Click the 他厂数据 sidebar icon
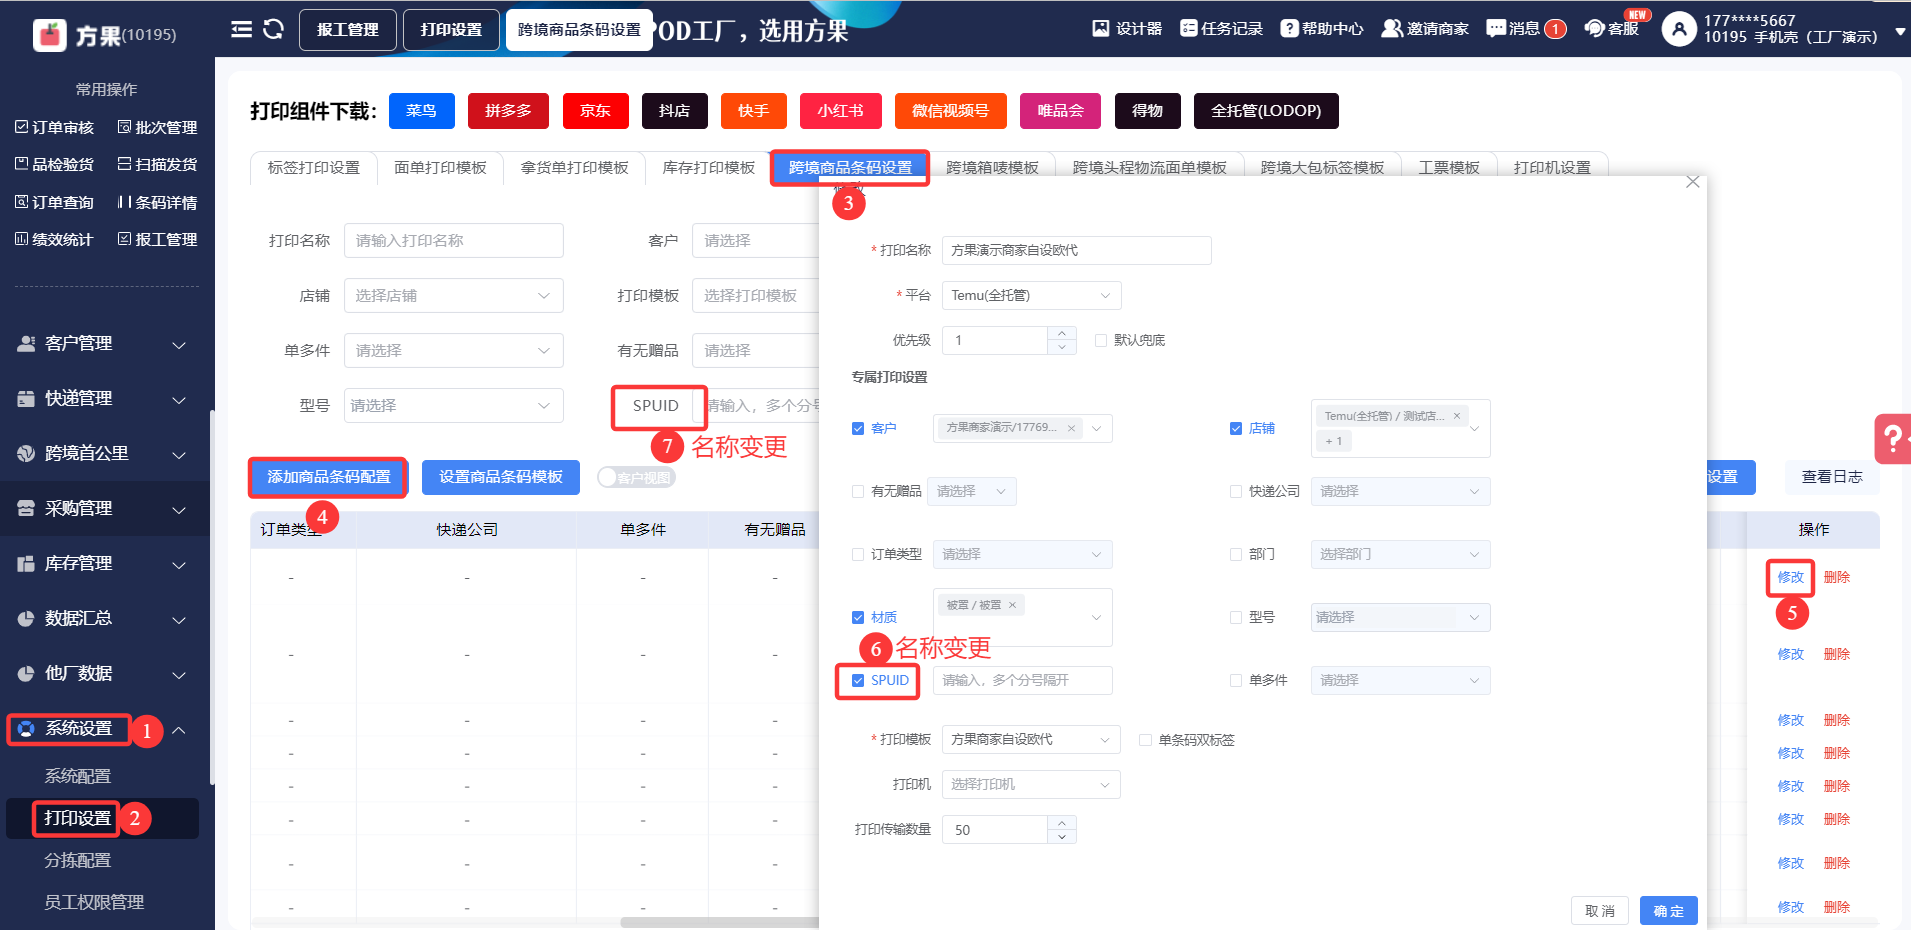The image size is (1911, 930). tap(26, 674)
